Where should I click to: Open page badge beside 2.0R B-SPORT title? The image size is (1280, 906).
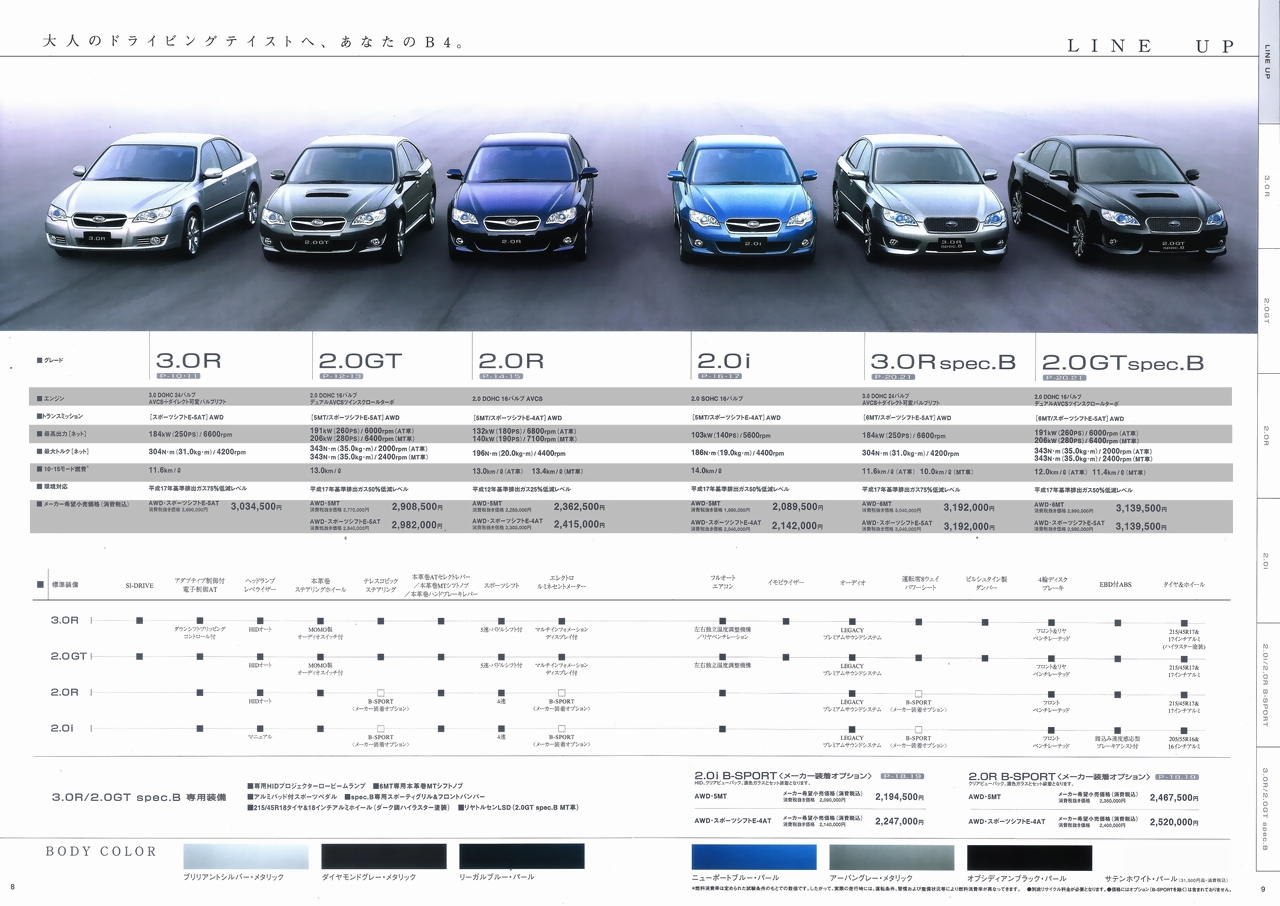1178,775
